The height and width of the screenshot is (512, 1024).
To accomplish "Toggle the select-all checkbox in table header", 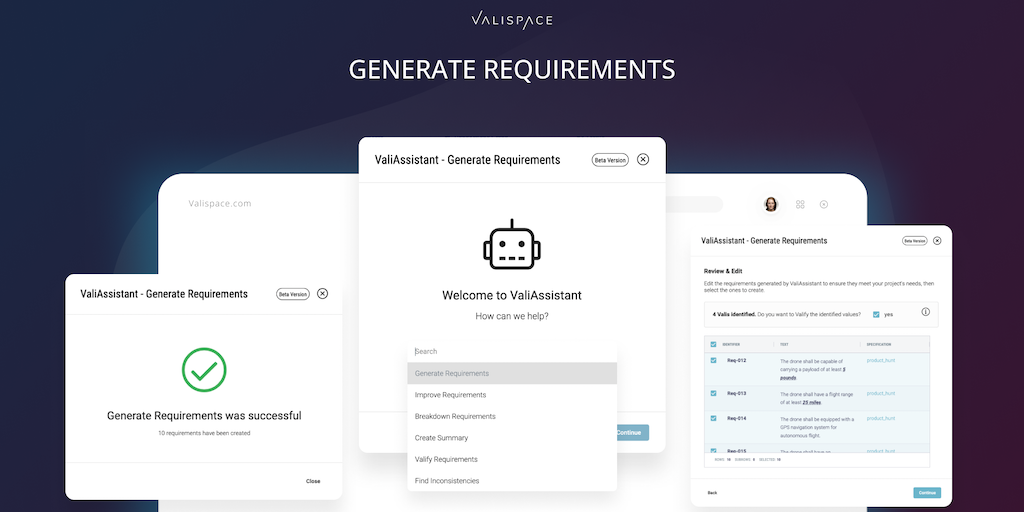I will (x=713, y=344).
